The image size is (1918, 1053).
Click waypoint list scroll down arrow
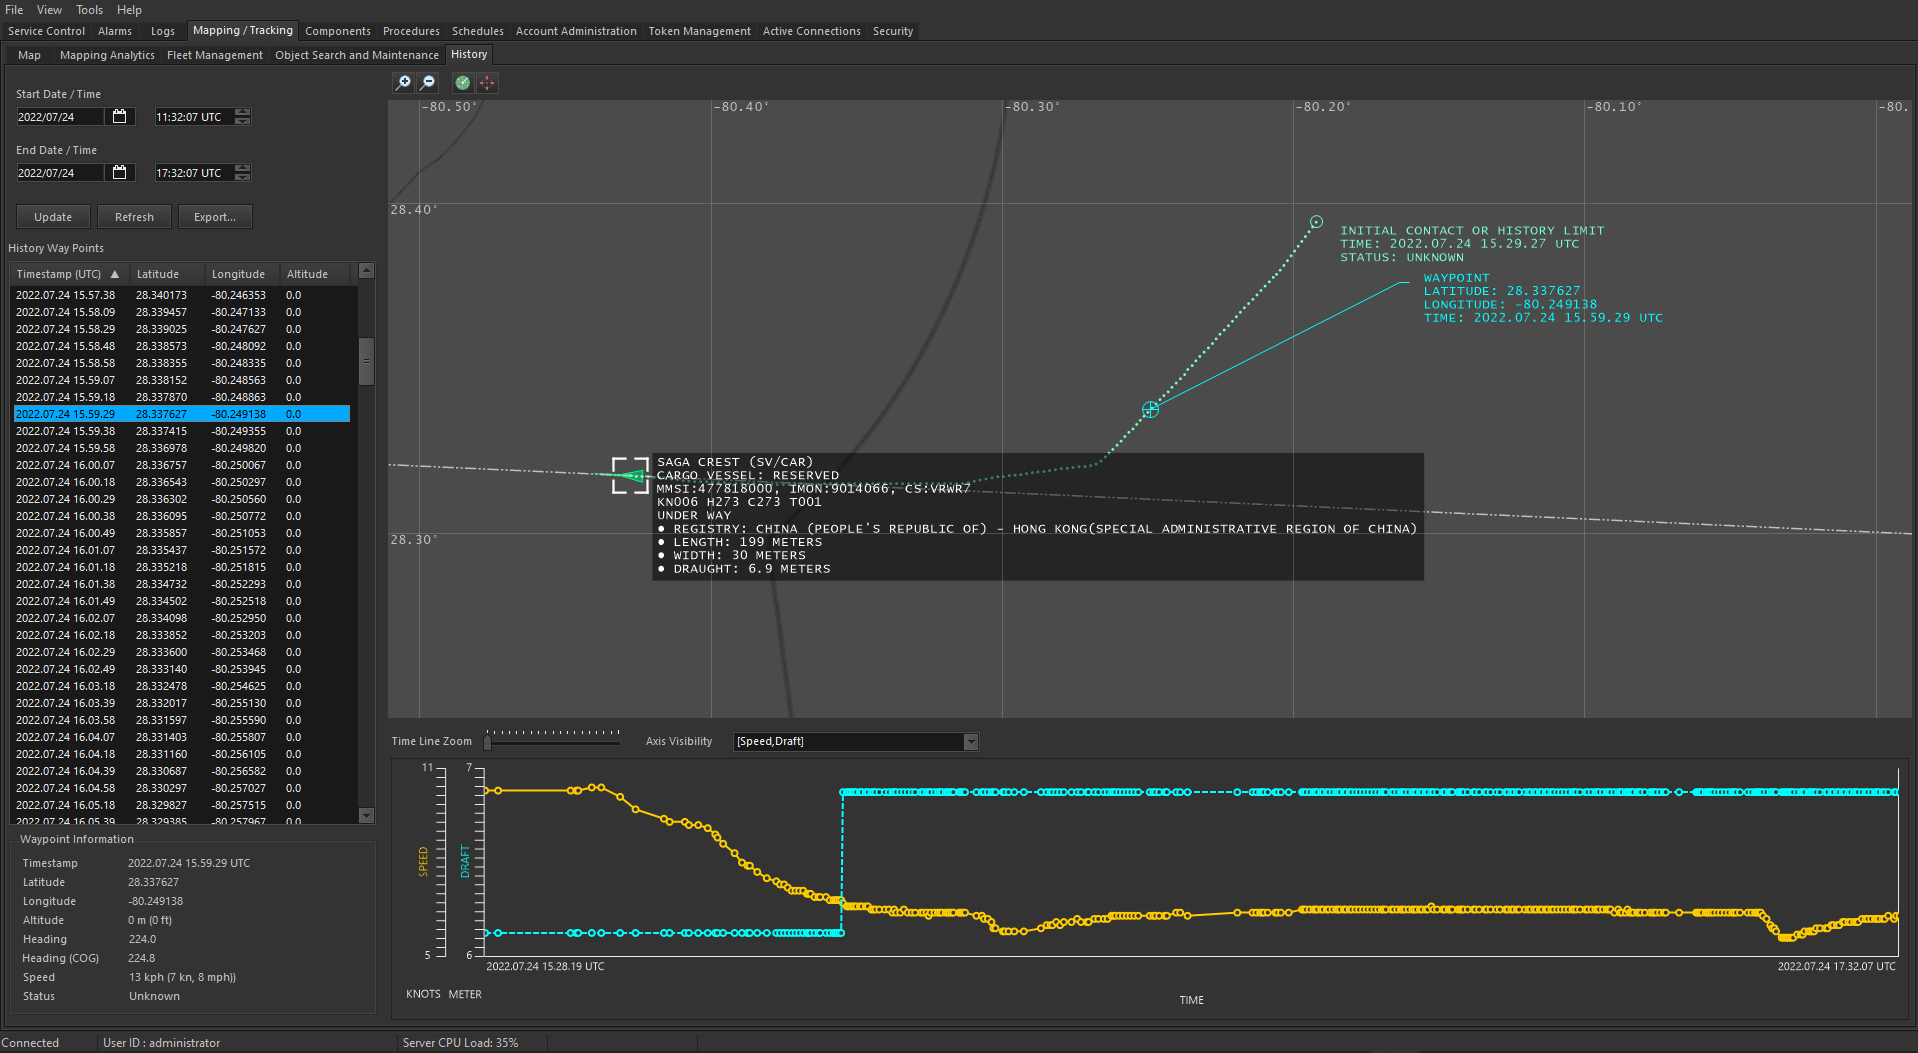coord(366,816)
